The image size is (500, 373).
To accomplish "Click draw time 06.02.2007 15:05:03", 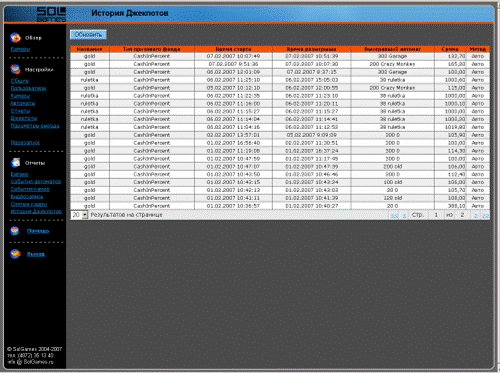I will (312, 80).
